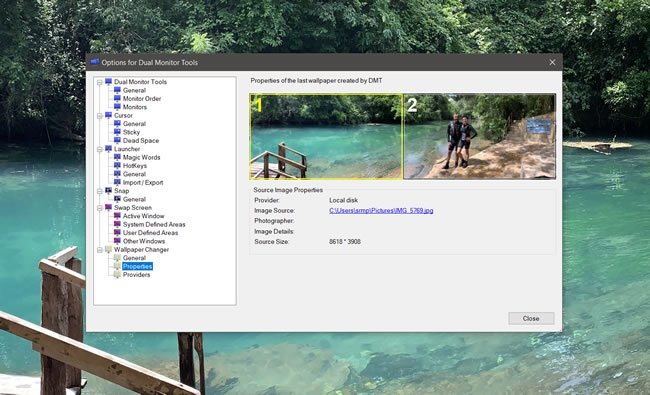Open Providers under Wallpaper Changer

[x=136, y=274]
